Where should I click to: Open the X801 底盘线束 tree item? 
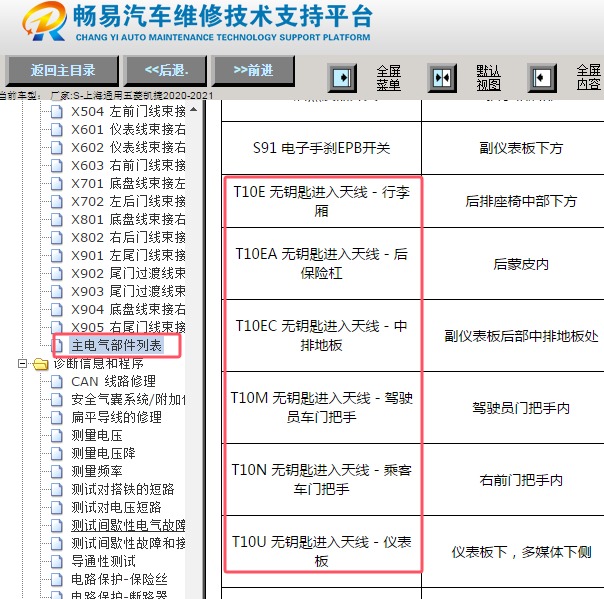(x=128, y=220)
